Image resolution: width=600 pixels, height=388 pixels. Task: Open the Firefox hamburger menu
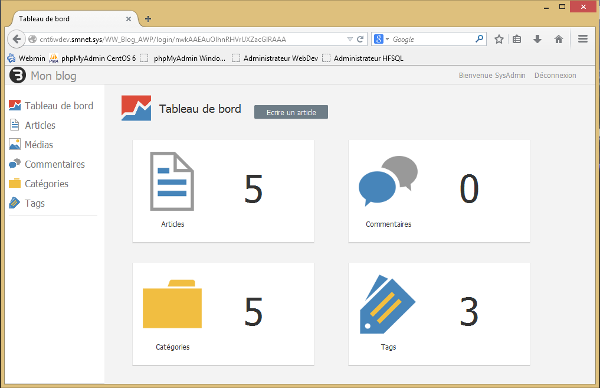pos(583,39)
